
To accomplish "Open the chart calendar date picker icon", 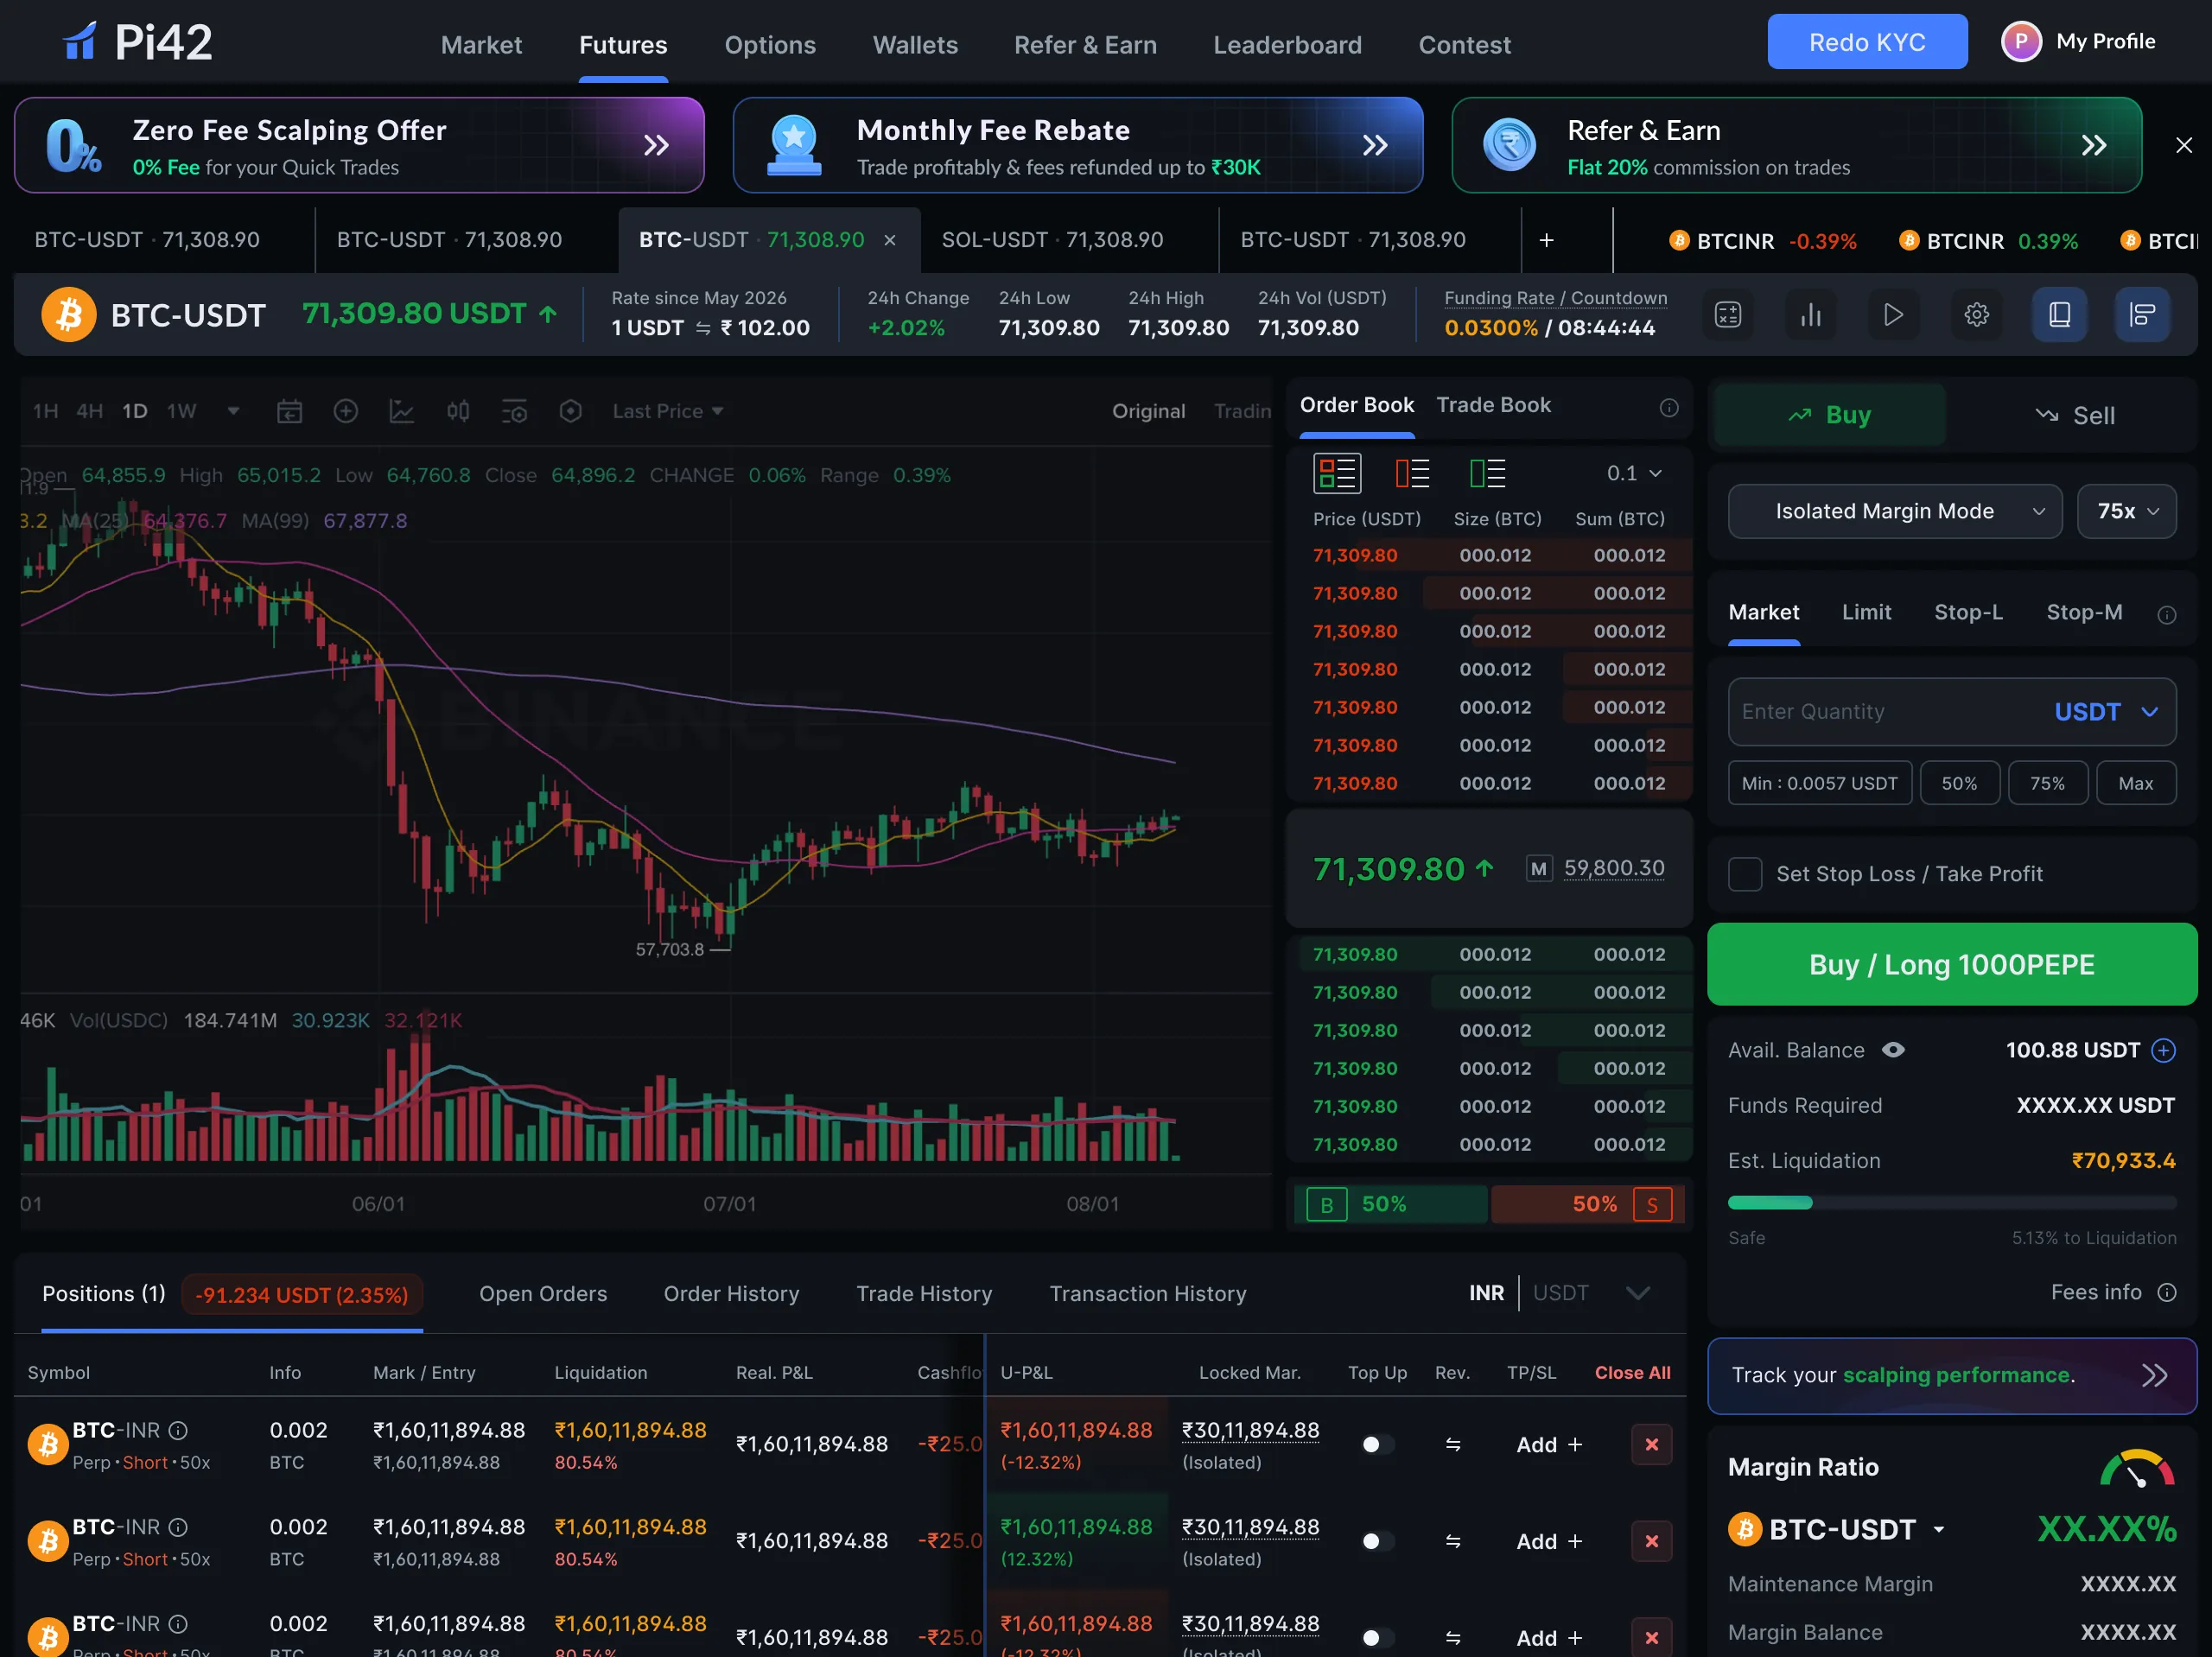I will 289,411.
